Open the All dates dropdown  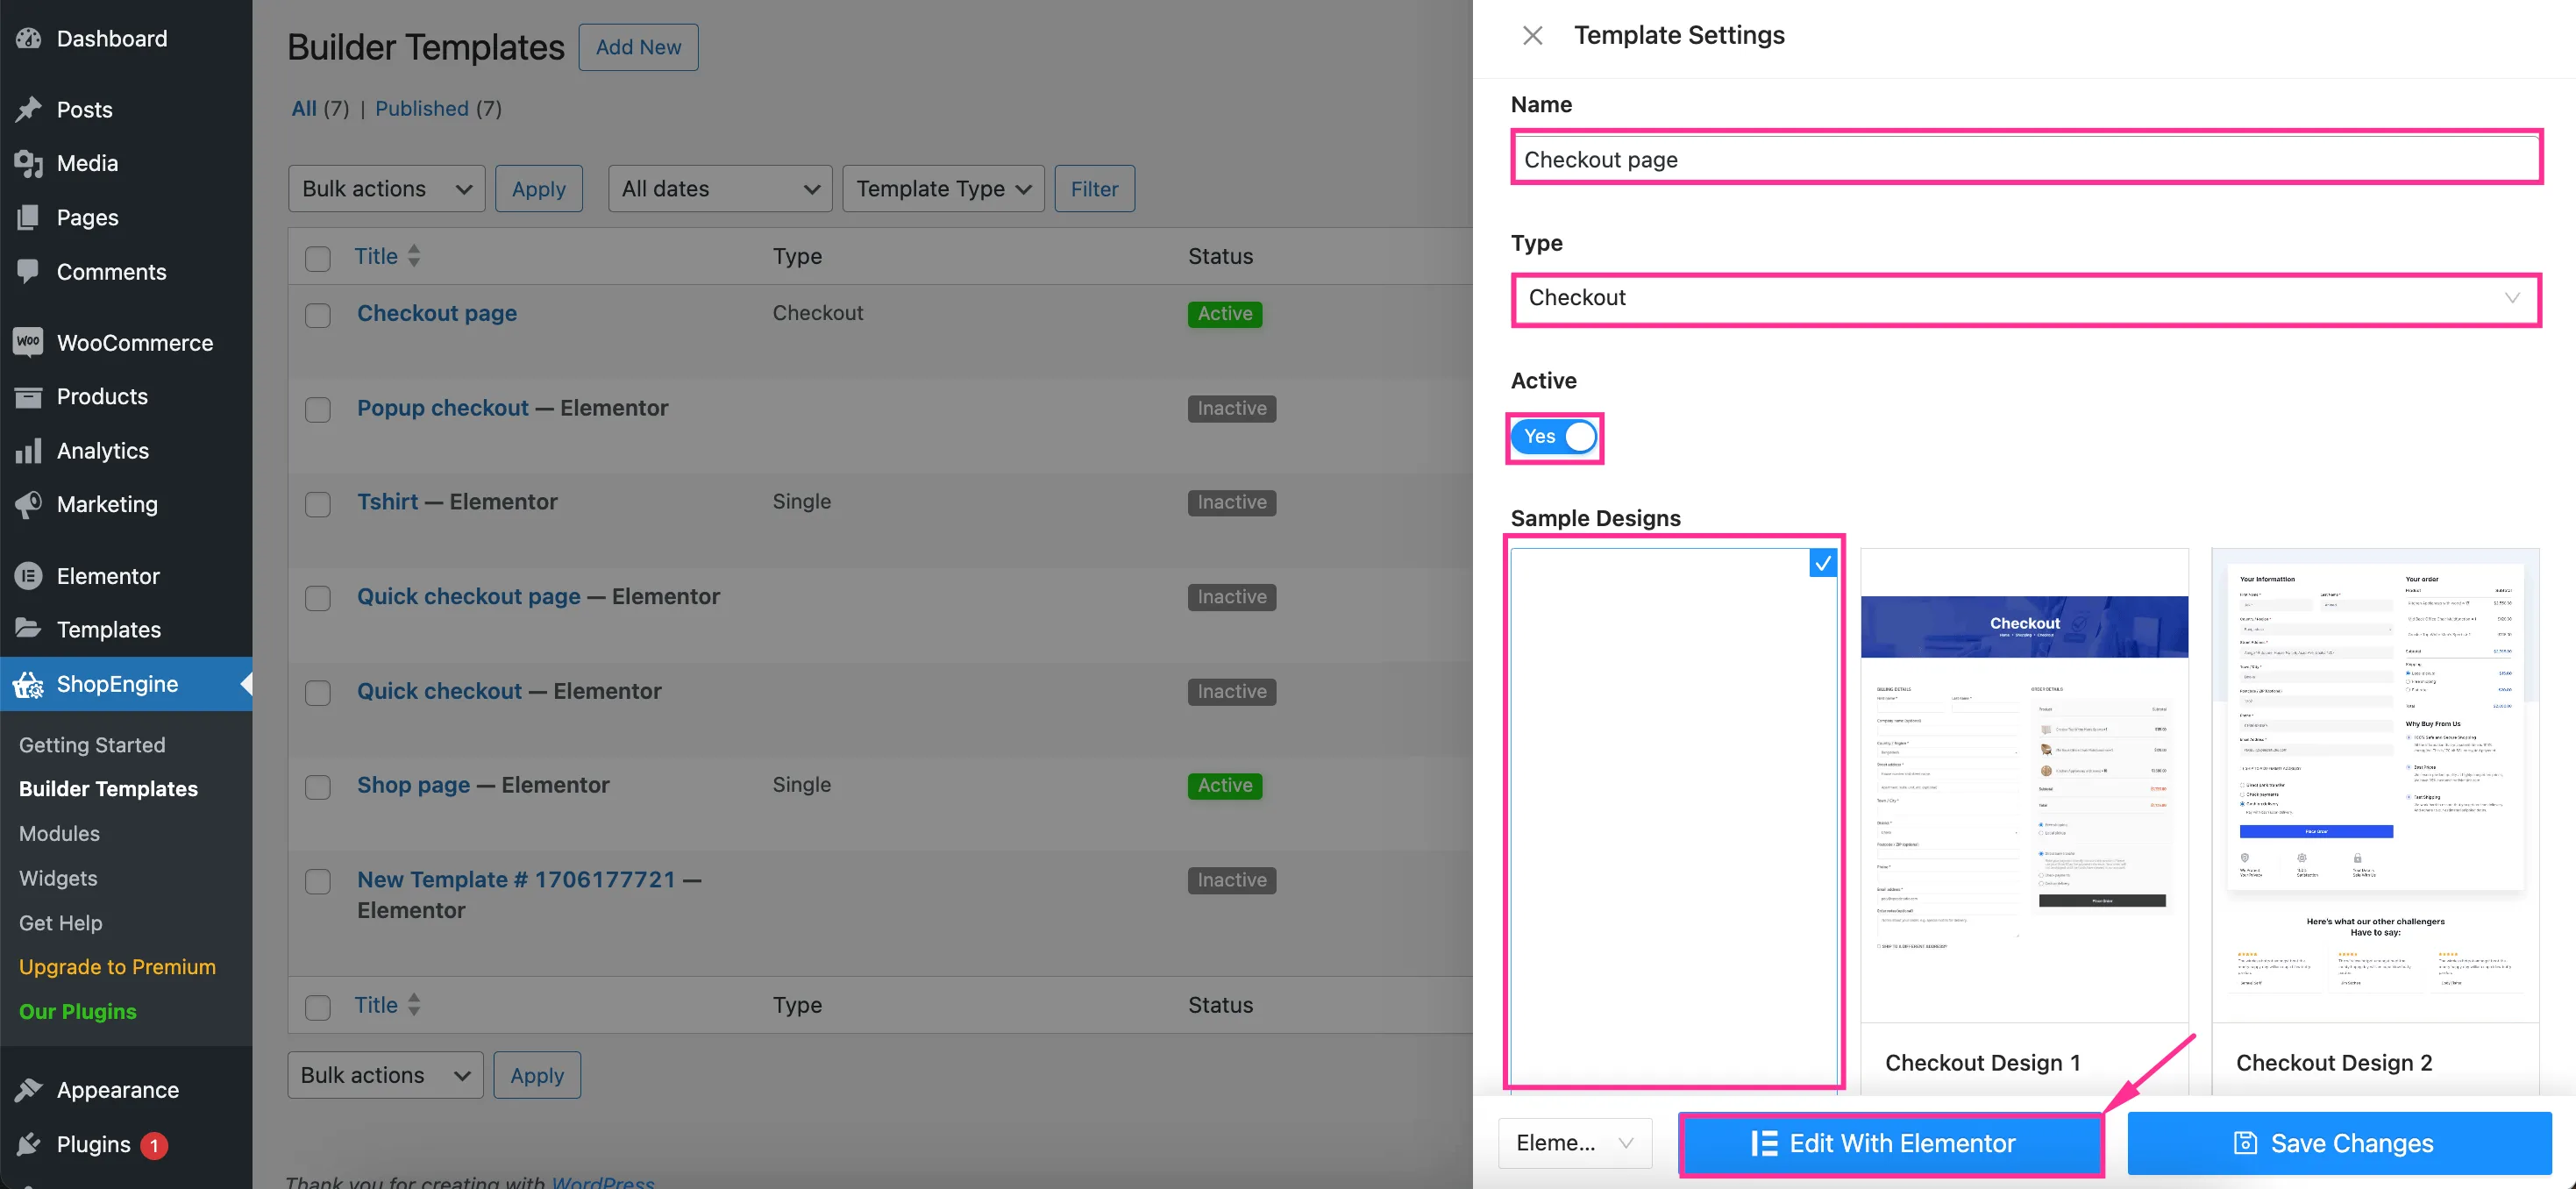(720, 188)
